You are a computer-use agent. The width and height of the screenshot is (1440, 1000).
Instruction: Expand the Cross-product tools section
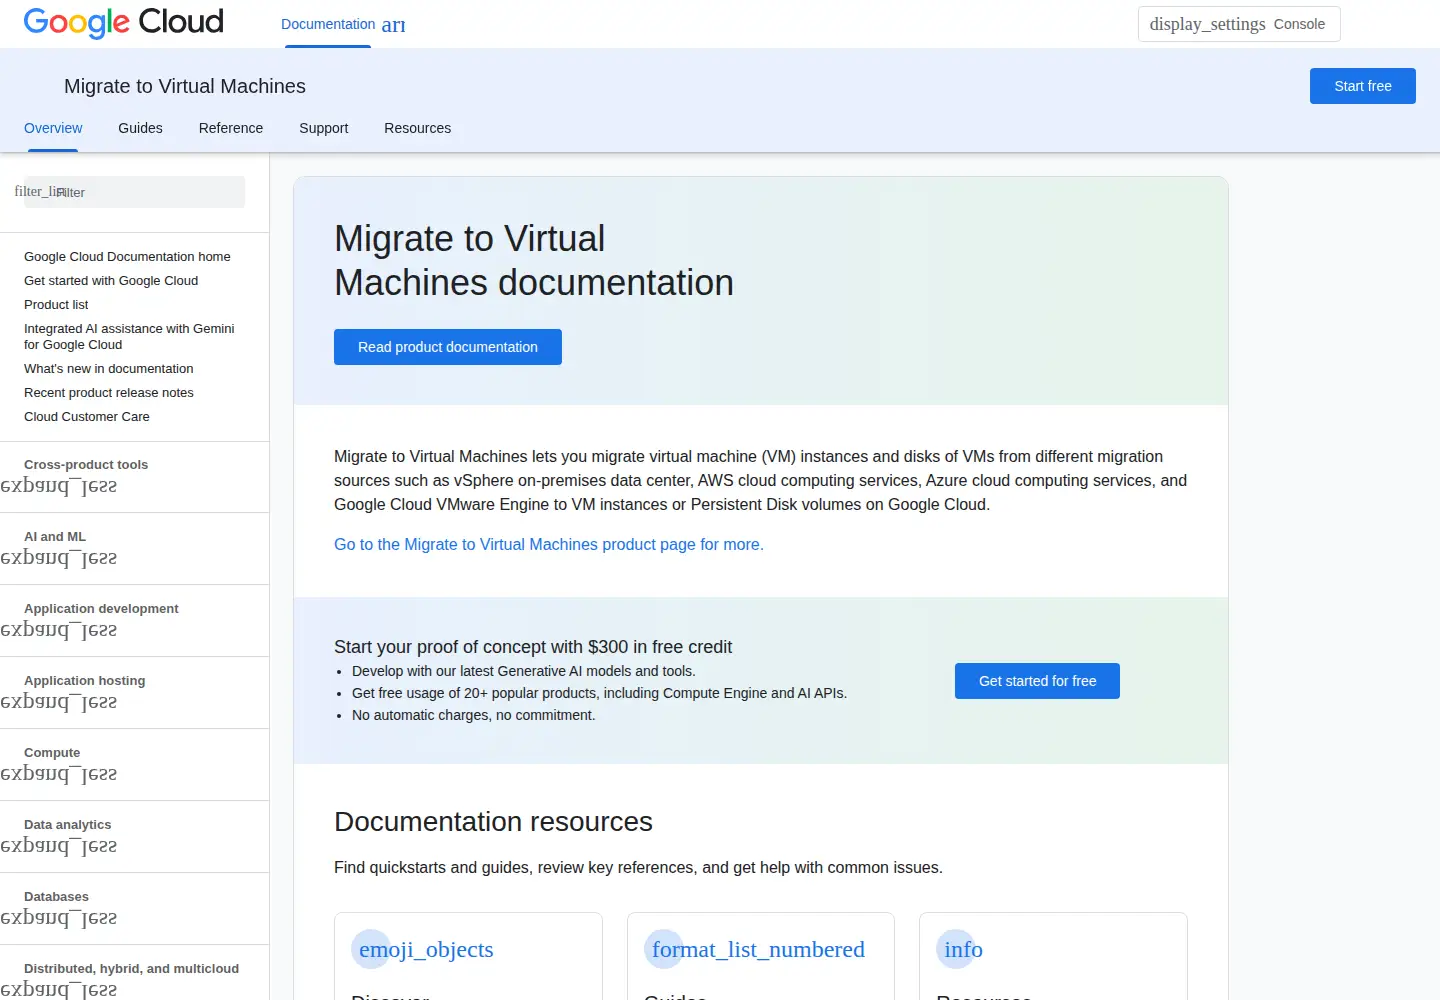[x=58, y=486]
